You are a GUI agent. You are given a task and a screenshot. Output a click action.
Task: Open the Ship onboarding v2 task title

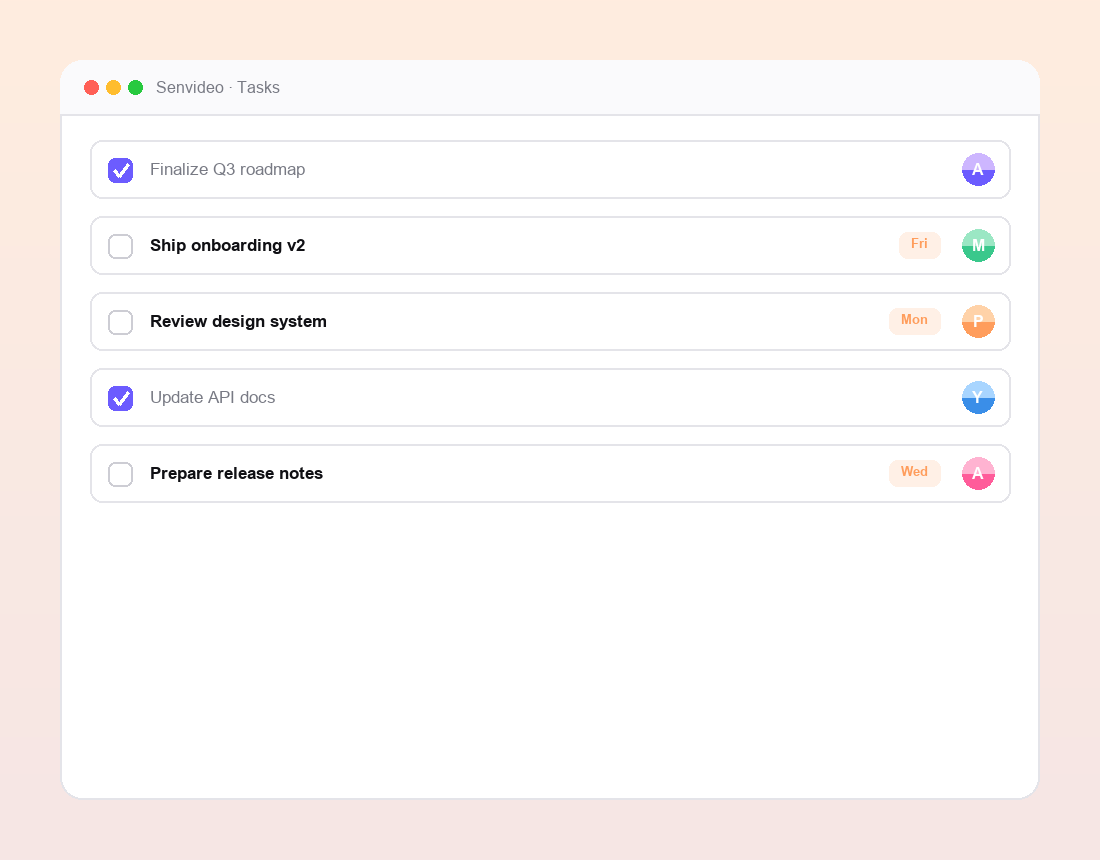tap(227, 246)
